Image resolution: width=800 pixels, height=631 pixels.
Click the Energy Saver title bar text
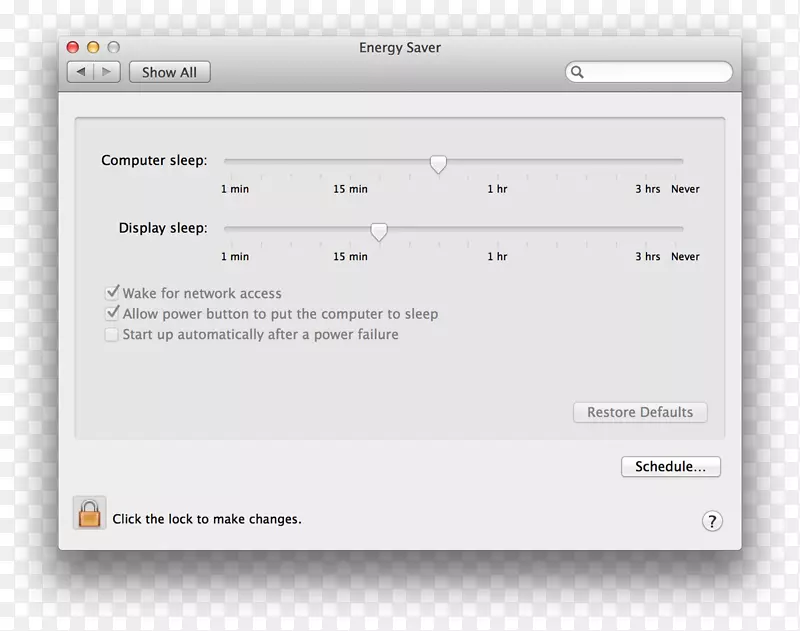click(x=400, y=47)
